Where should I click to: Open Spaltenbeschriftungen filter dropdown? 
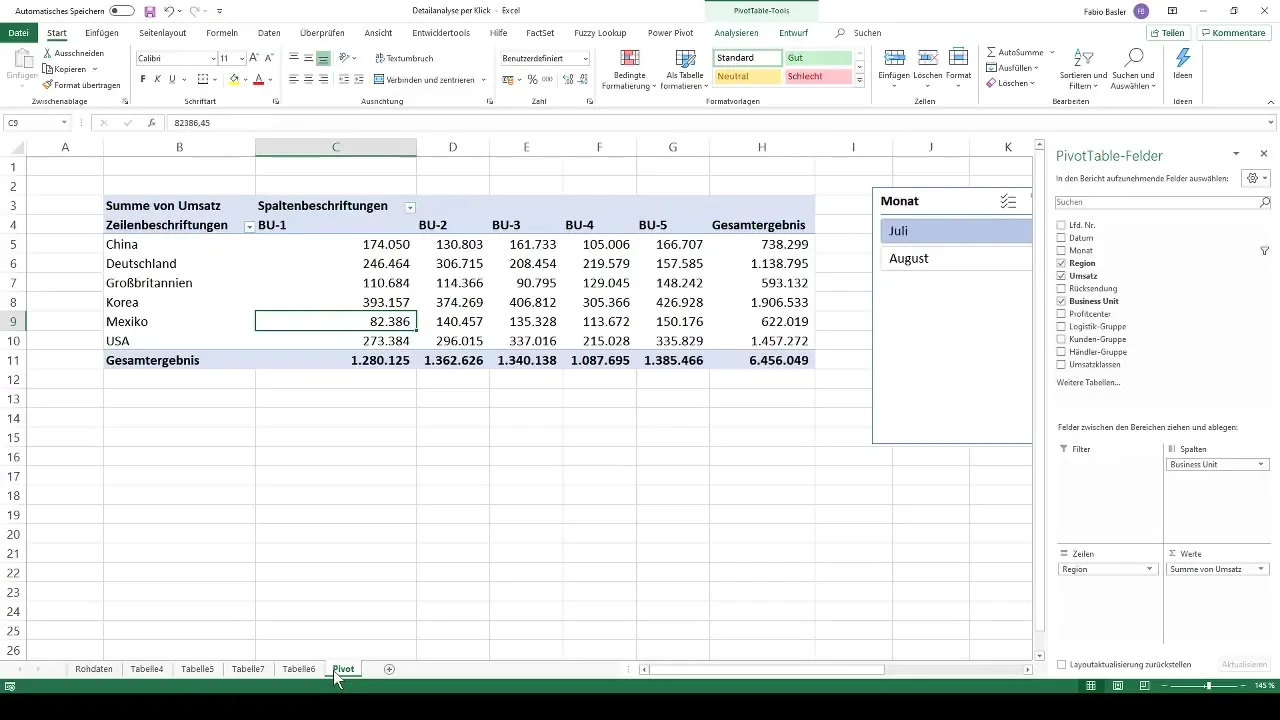pyautogui.click(x=409, y=207)
